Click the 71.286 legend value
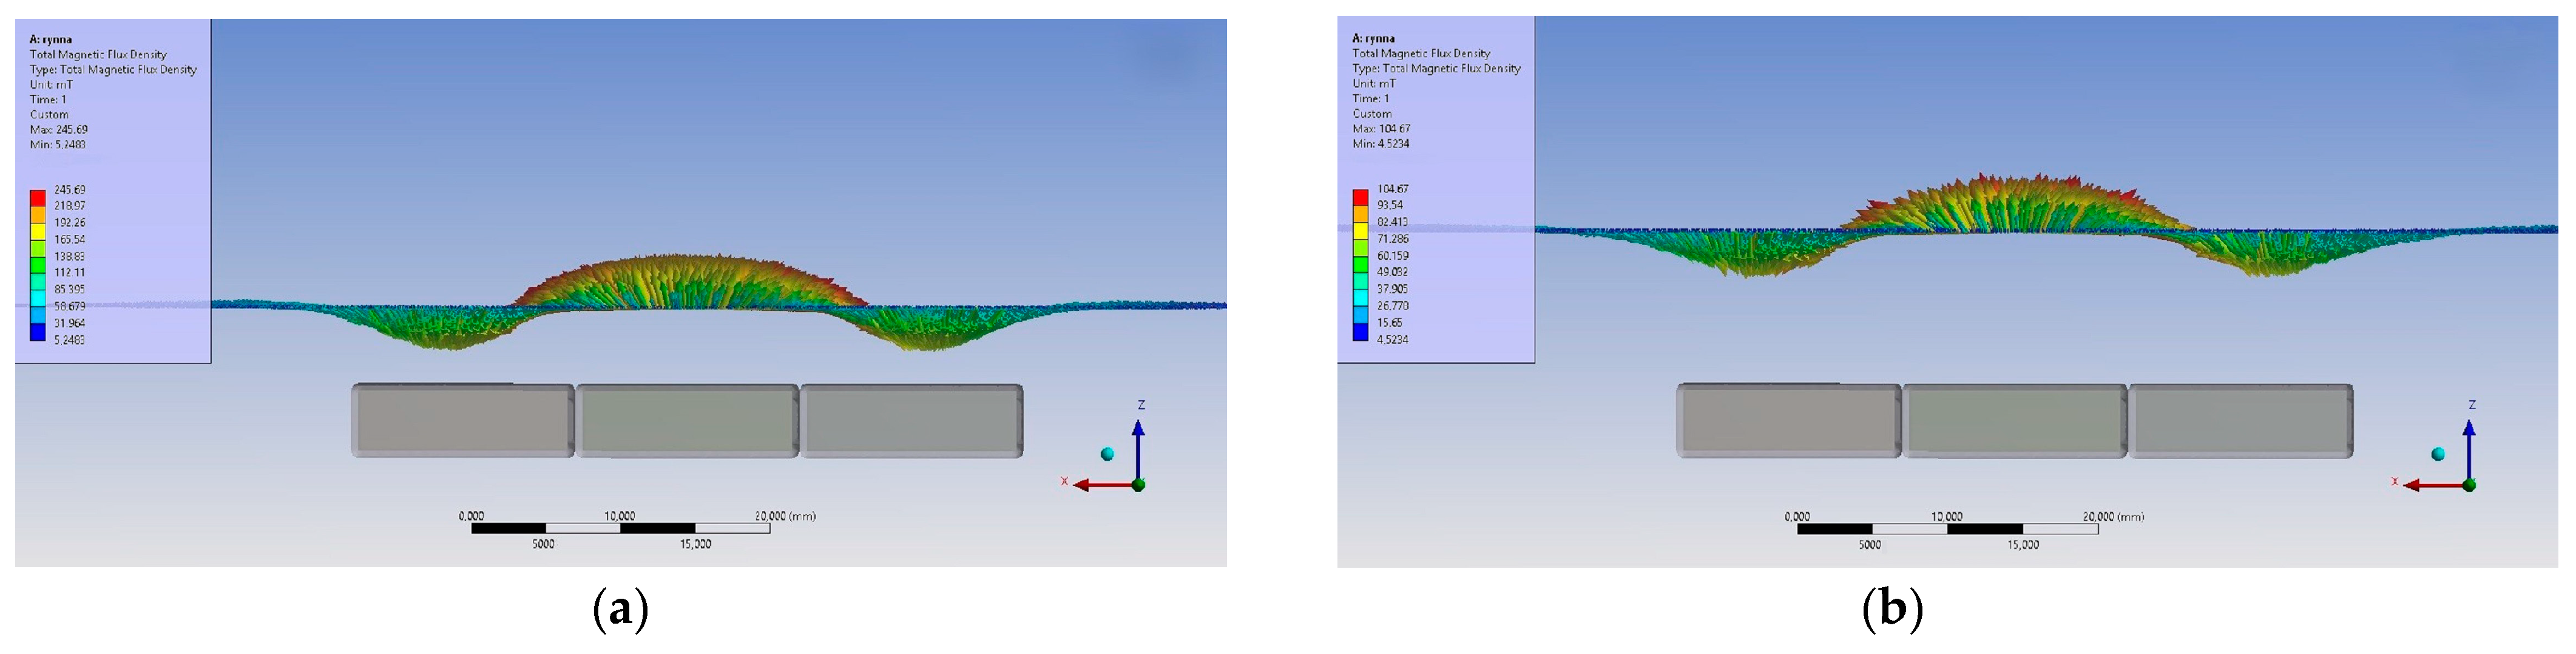Viewport: 2576px width, 654px height. pos(1393,239)
